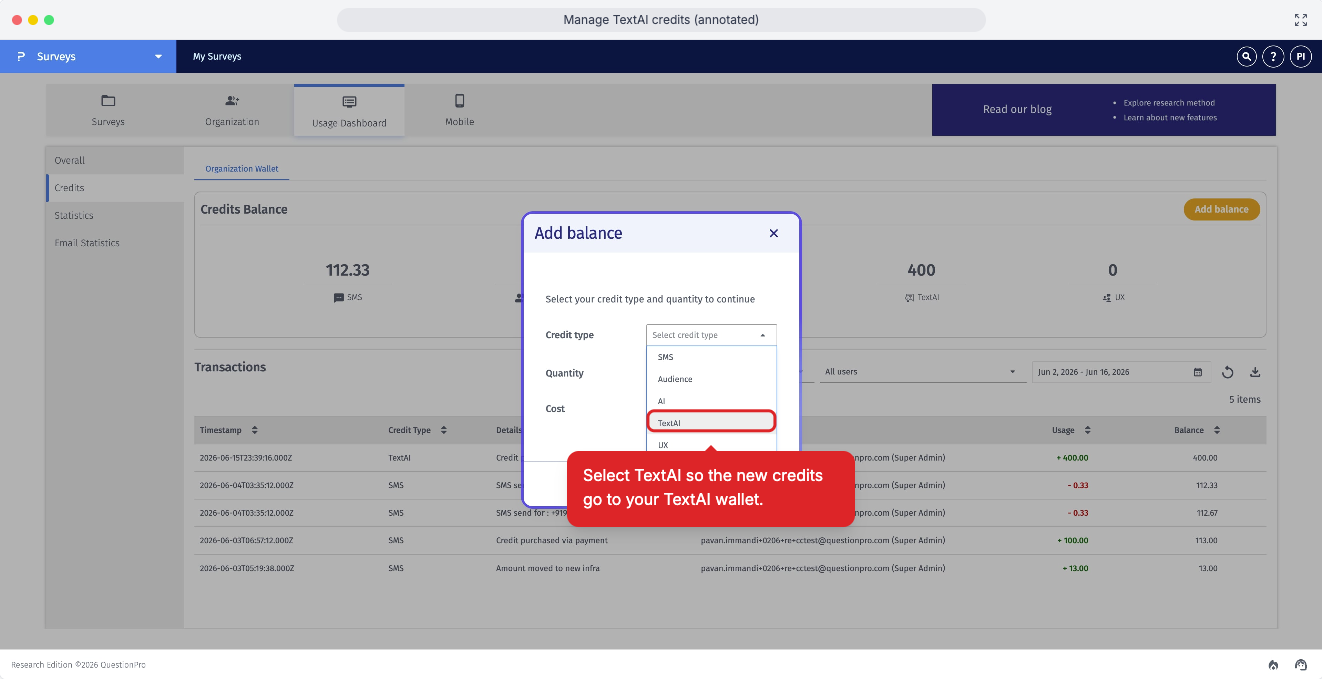This screenshot has height=679, width=1322.
Task: Close the Add balance dialog
Action: point(773,233)
